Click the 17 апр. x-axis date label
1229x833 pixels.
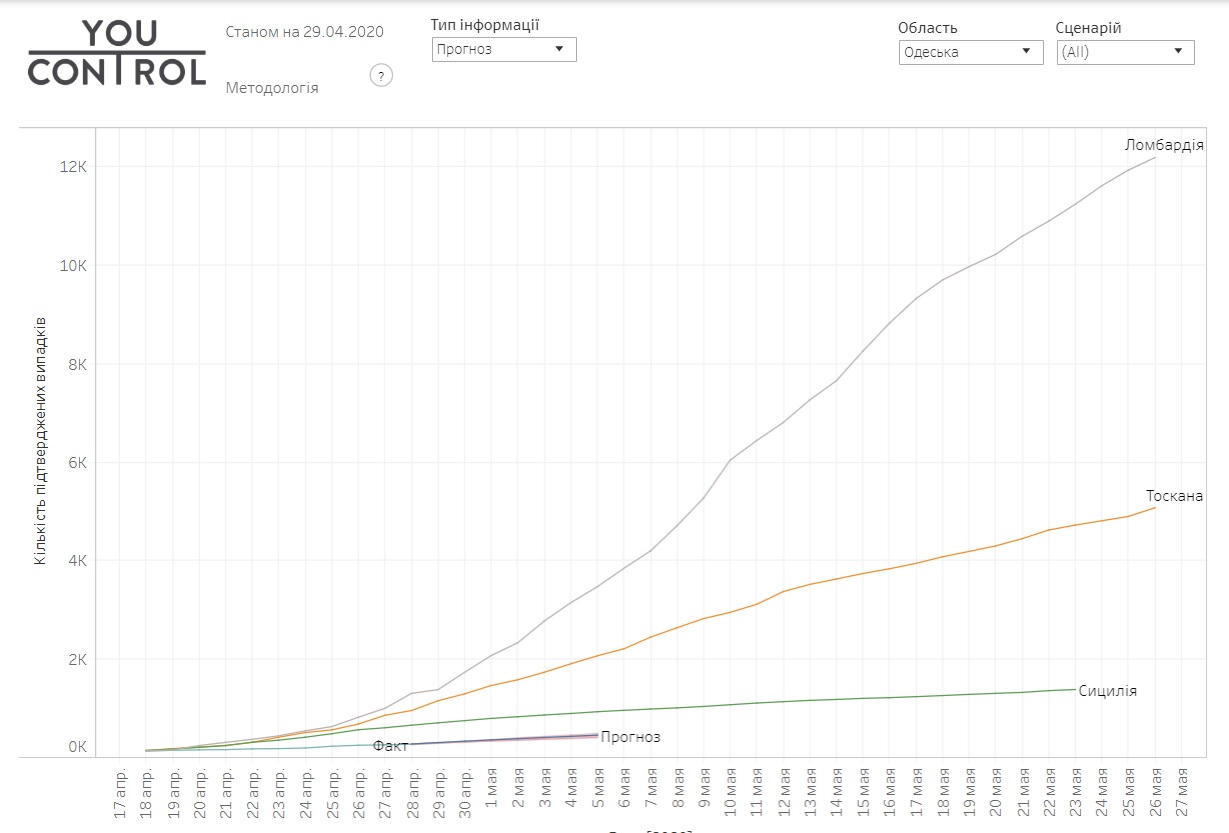click(x=120, y=794)
